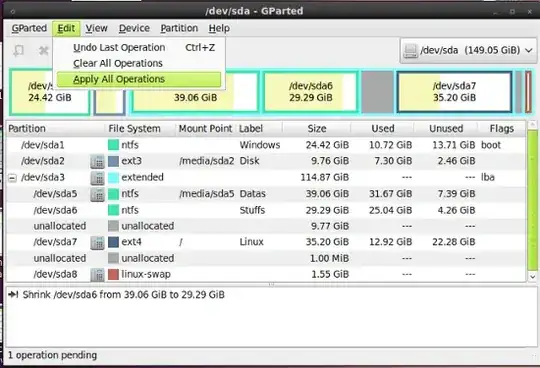The height and width of the screenshot is (368, 540).
Task: Click the mounted key icon for /dev/sda2
Action: [97, 161]
